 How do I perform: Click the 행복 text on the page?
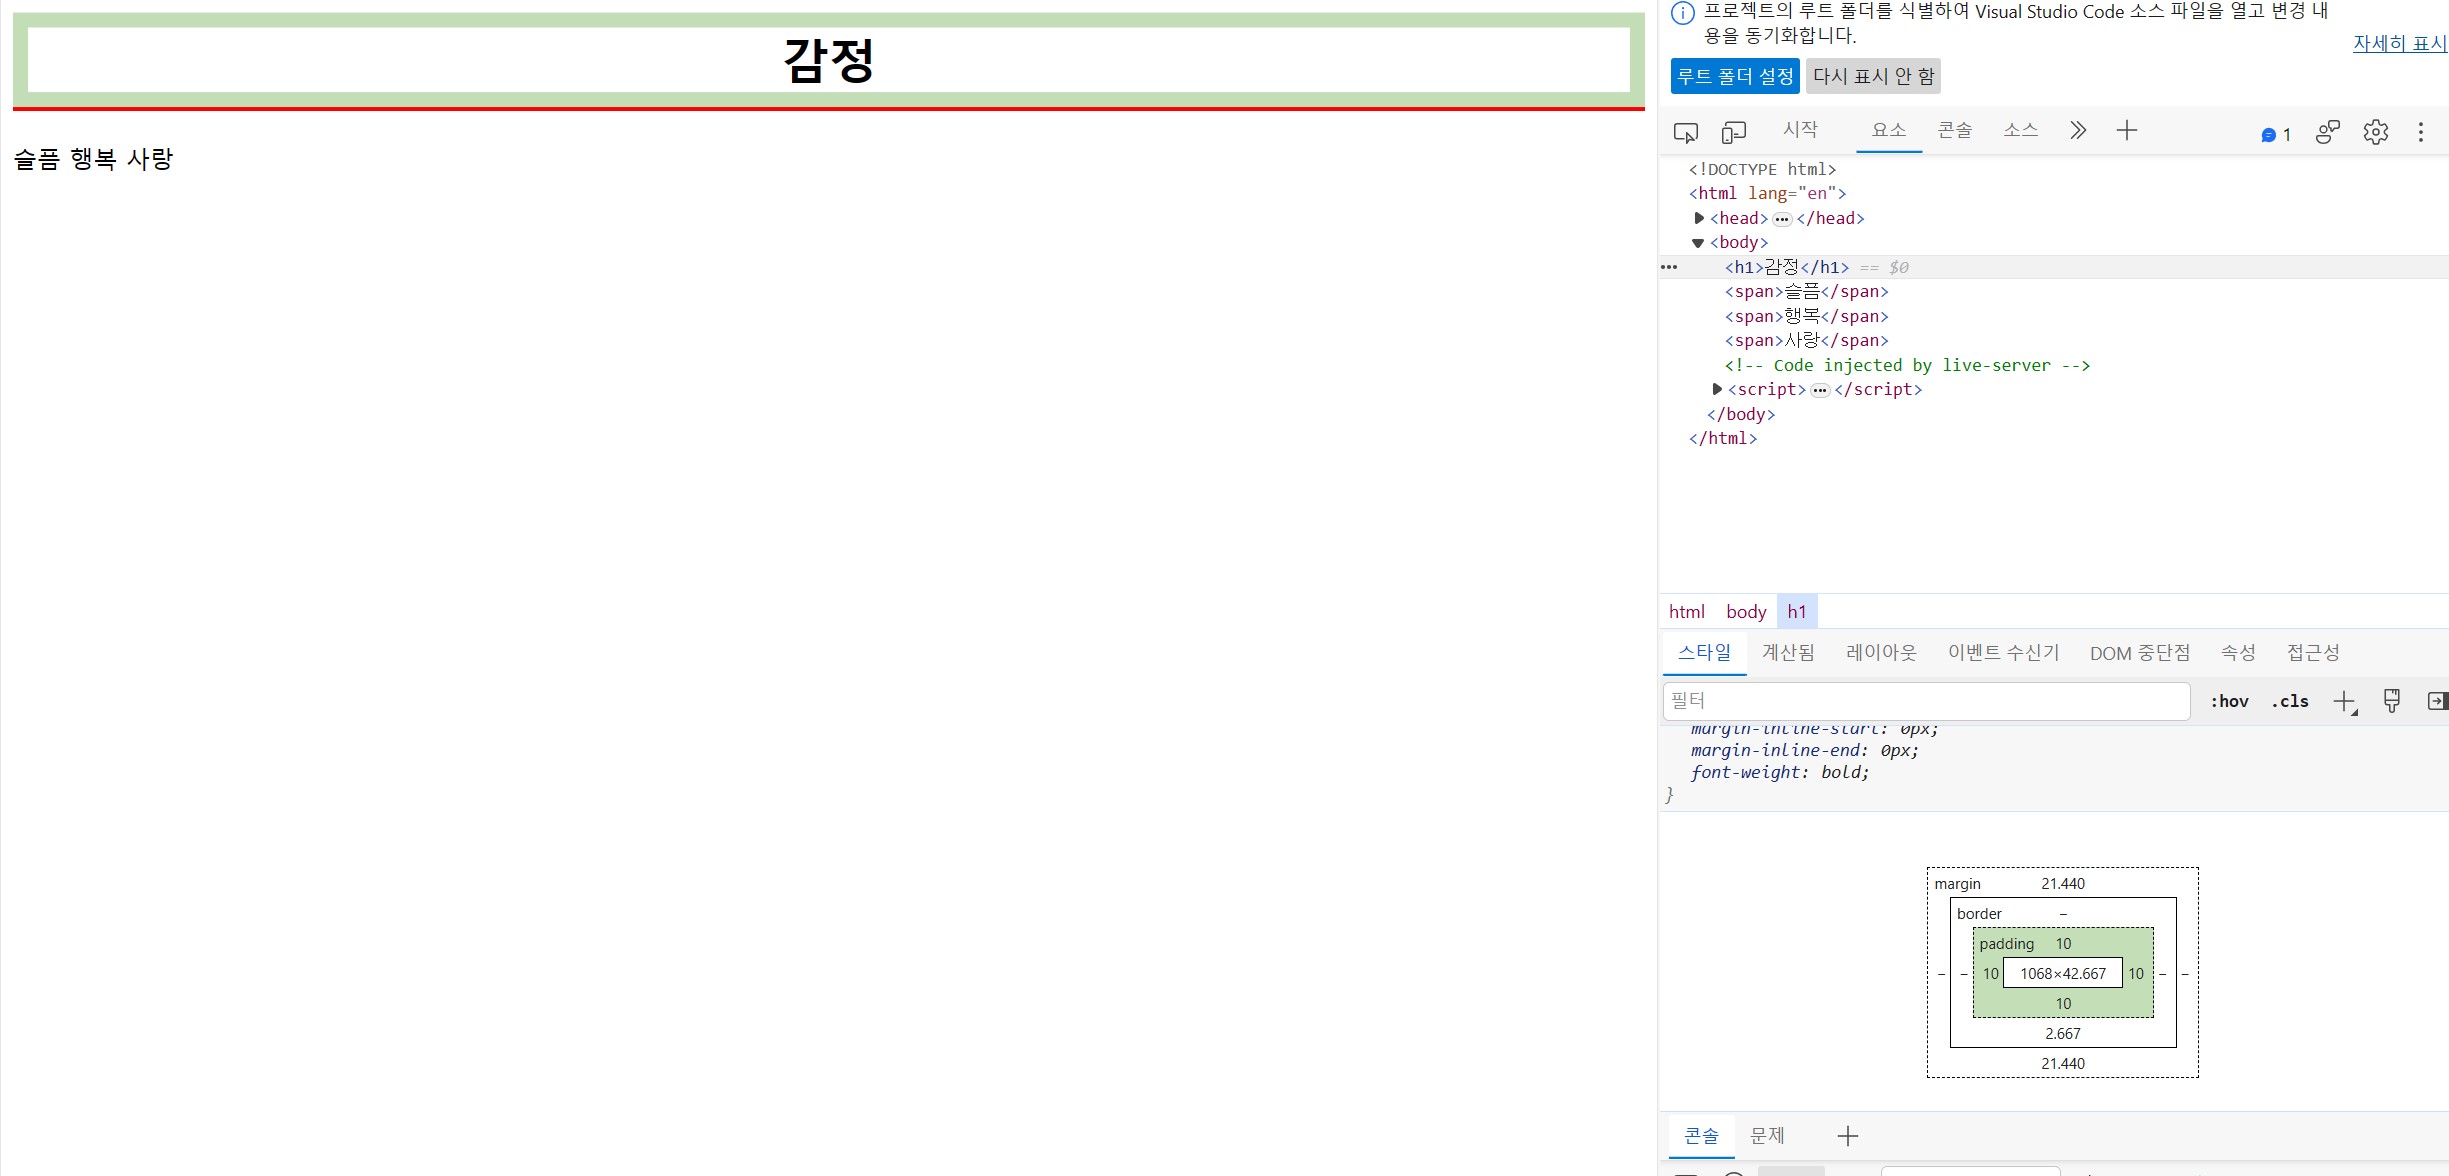pos(93,159)
